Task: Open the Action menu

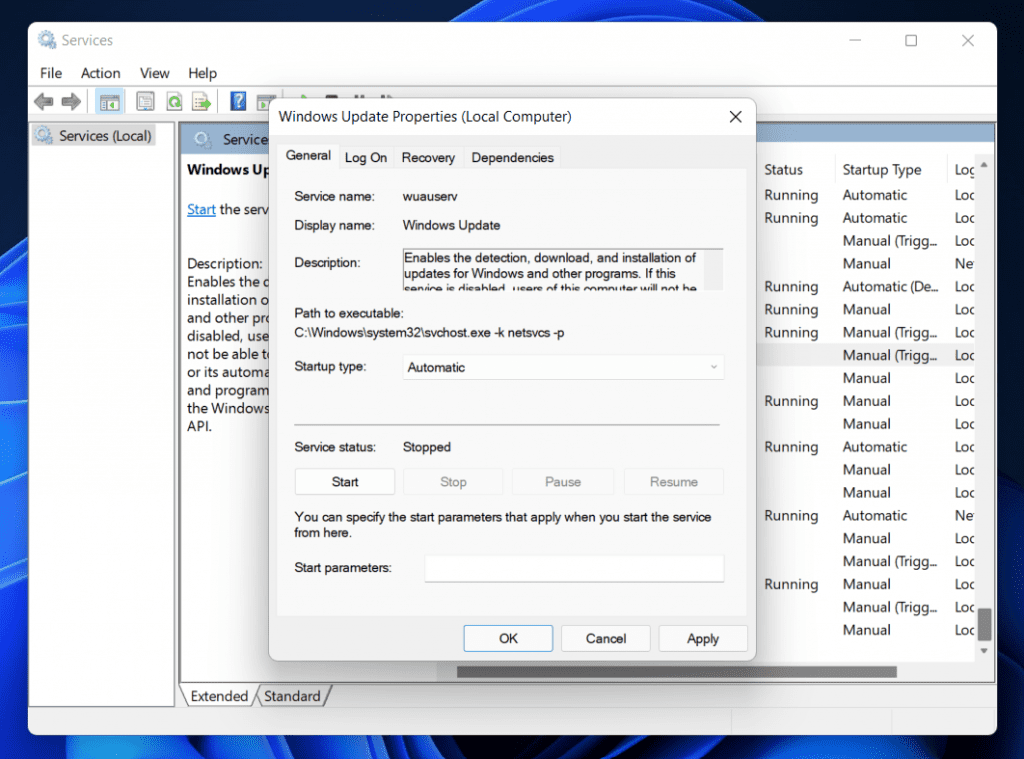Action: click(x=100, y=73)
